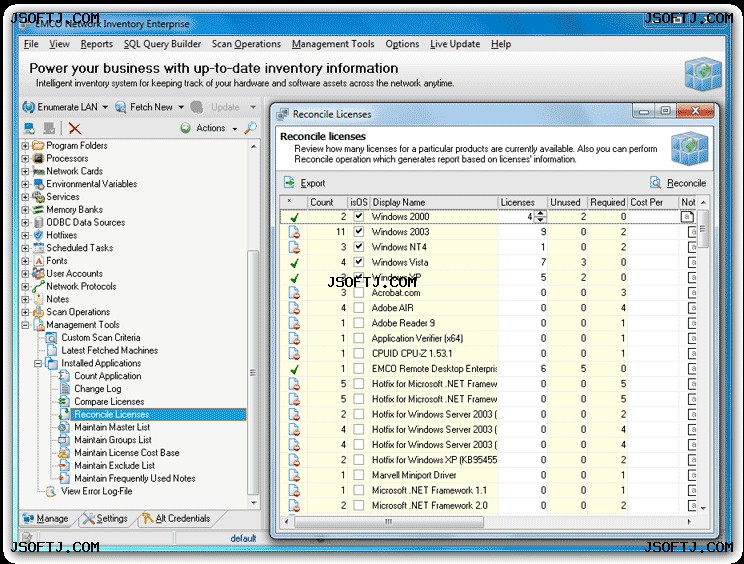Image resolution: width=744 pixels, height=564 pixels.
Task: Select Maintain Master List in the tree
Action: [x=112, y=427]
